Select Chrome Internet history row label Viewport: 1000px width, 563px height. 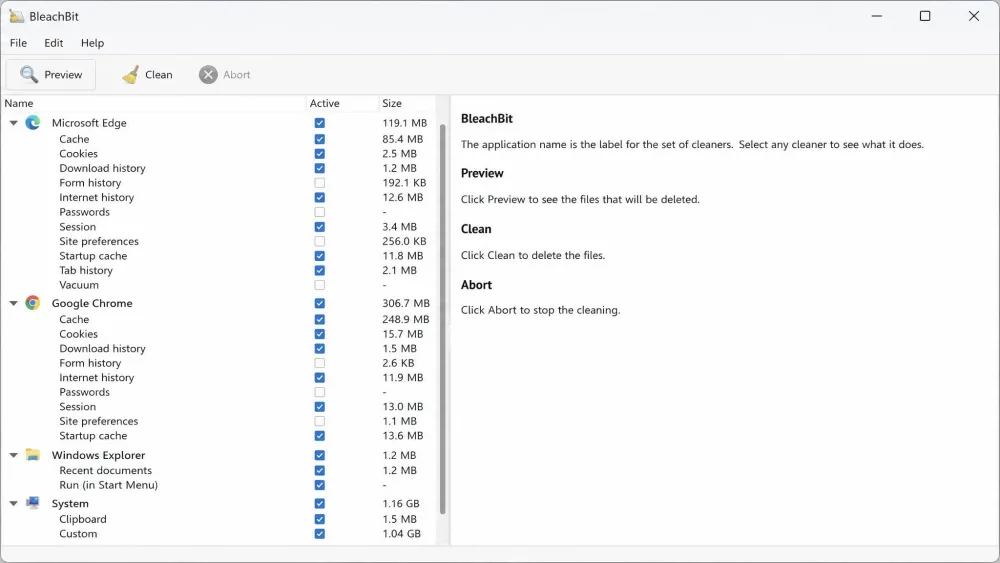point(96,377)
